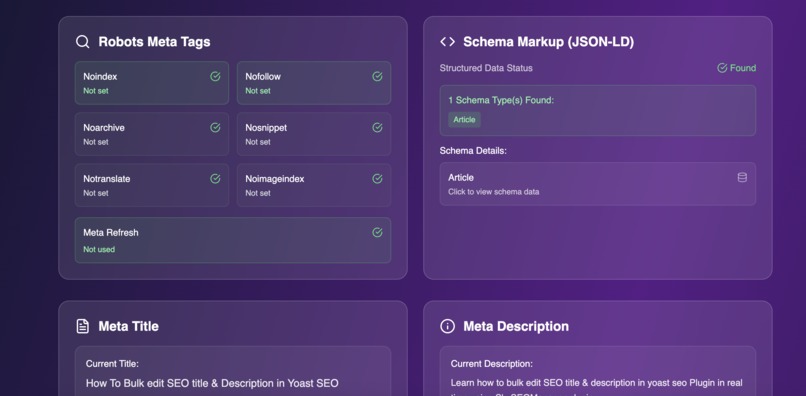Click the Meta Title heading

point(129,326)
